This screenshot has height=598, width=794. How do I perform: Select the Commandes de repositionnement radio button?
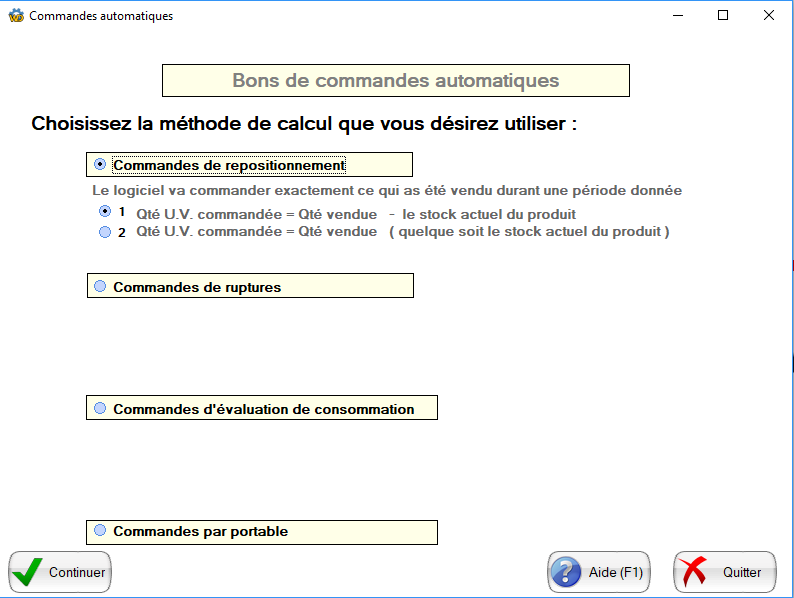coord(100,164)
